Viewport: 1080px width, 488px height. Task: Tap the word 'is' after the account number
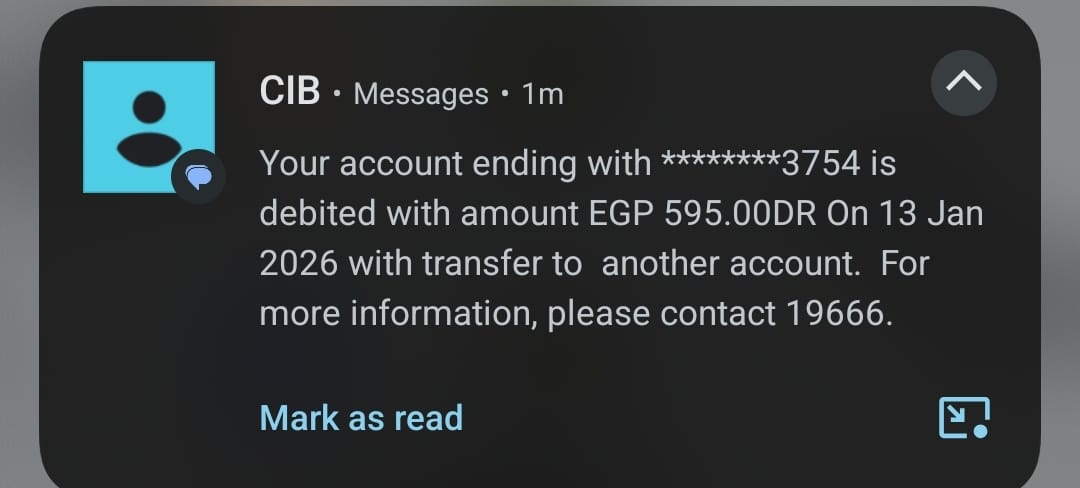click(x=882, y=162)
